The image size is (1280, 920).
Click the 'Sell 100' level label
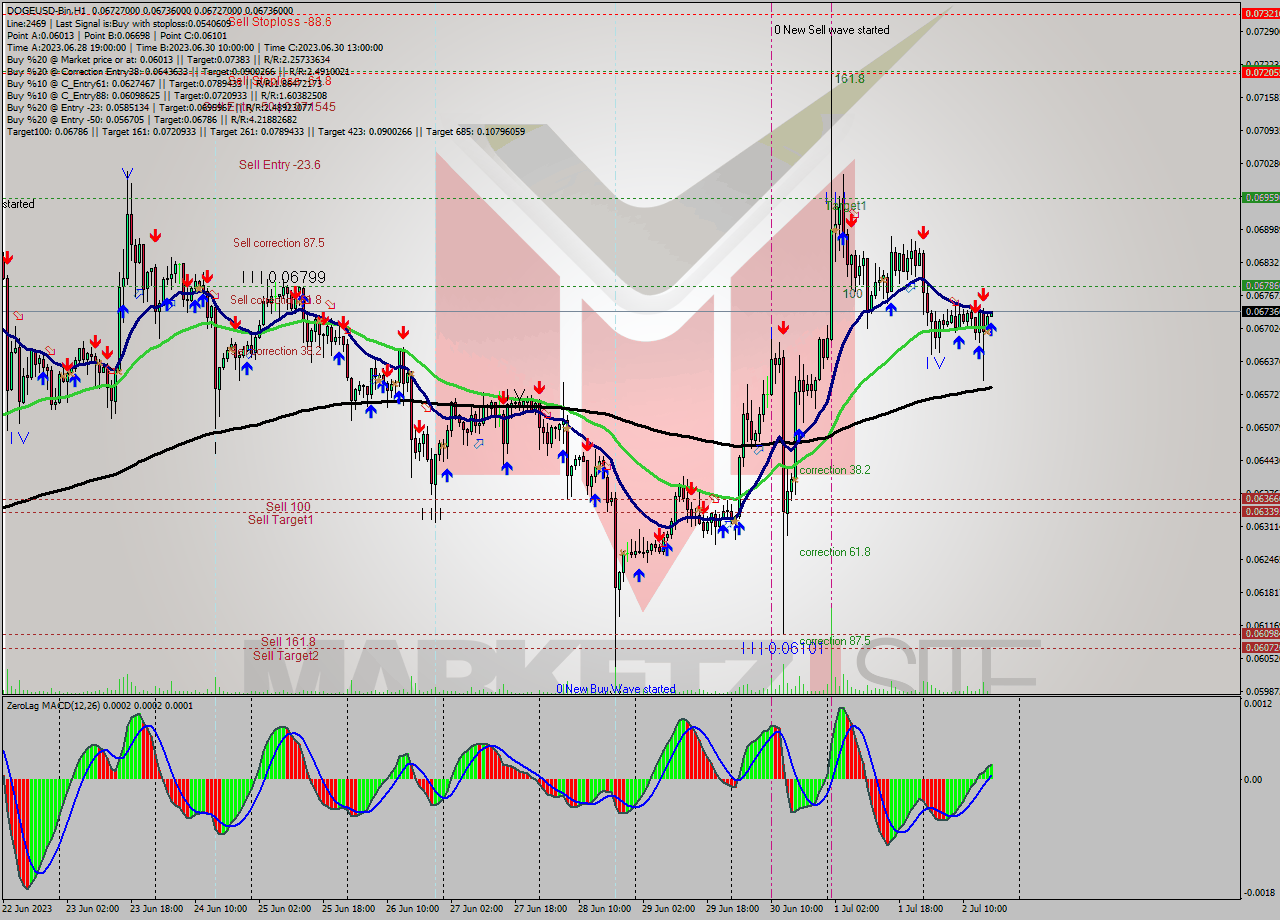click(x=288, y=507)
